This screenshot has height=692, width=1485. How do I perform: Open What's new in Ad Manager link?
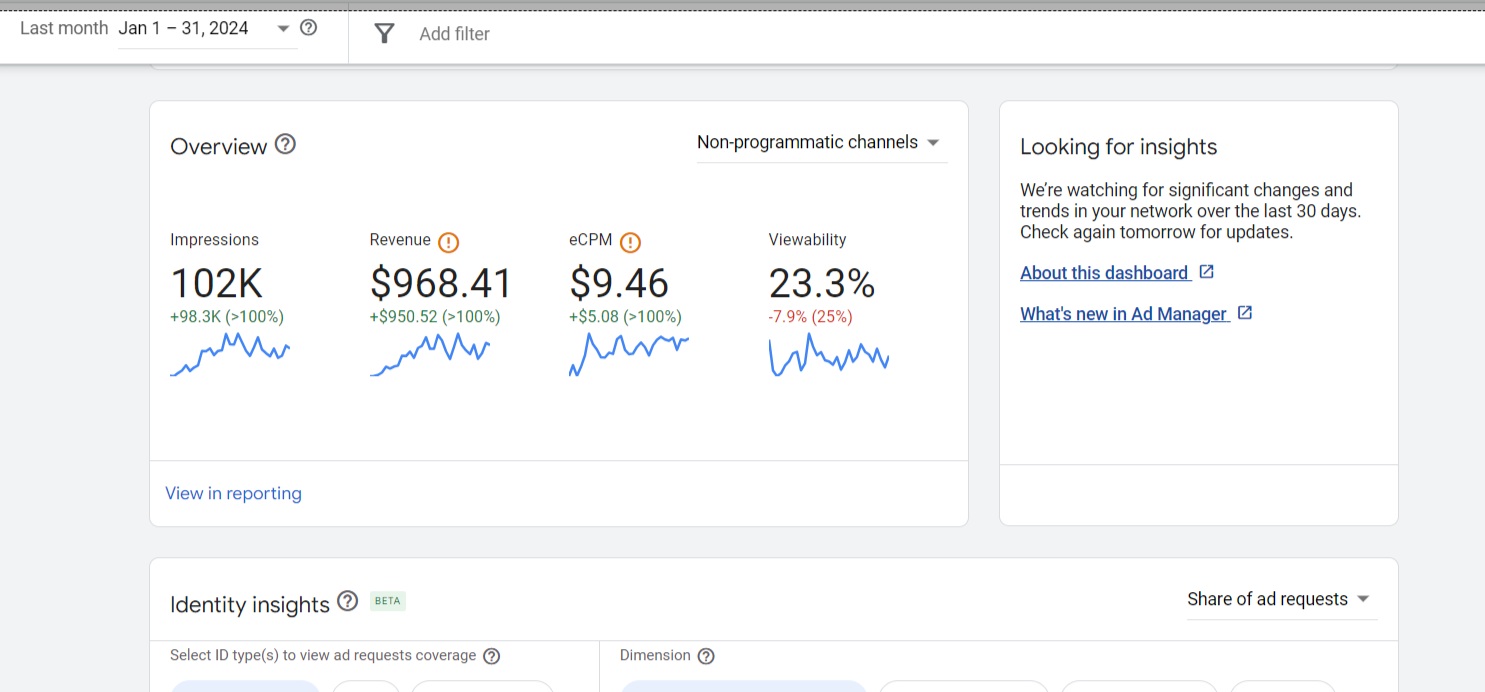tap(1125, 314)
